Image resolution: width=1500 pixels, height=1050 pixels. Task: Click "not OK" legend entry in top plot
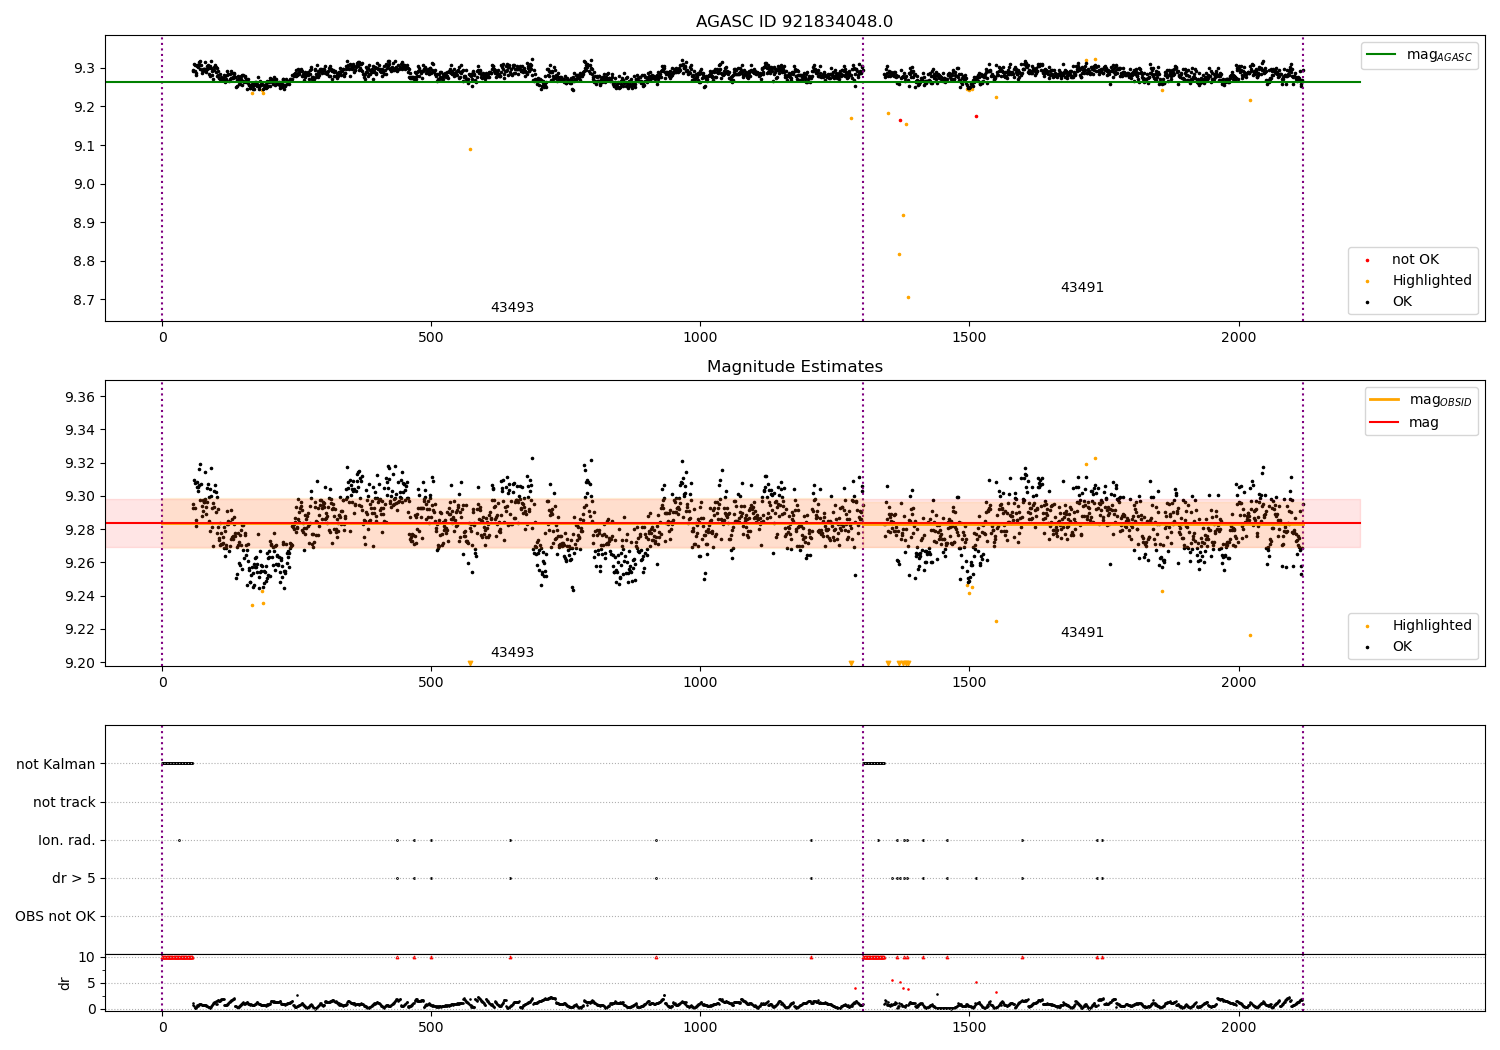tap(1402, 260)
